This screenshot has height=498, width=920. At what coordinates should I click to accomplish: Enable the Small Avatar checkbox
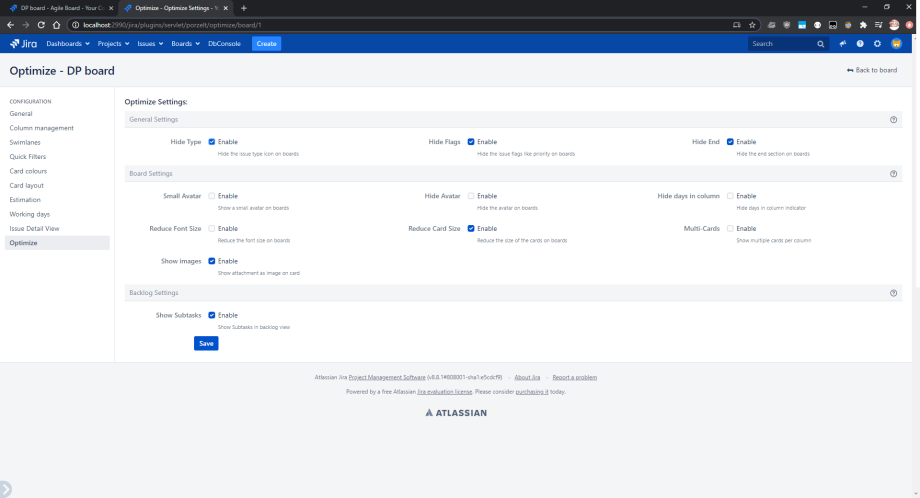click(x=212, y=196)
